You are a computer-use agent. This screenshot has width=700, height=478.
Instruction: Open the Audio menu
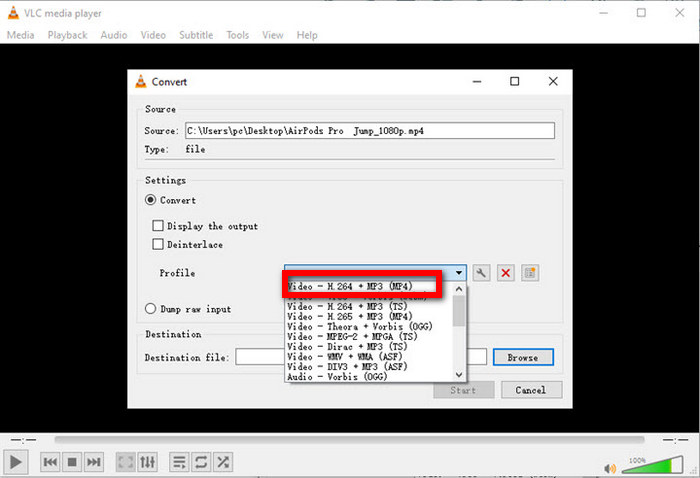(114, 35)
